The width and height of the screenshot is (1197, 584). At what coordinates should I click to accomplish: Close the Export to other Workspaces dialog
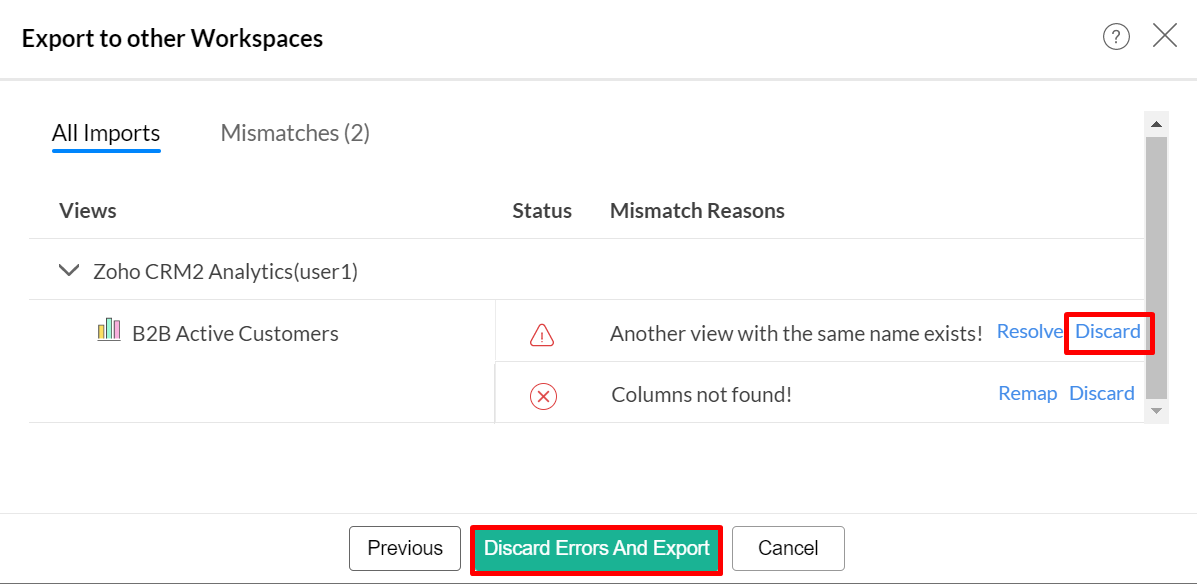point(1165,37)
